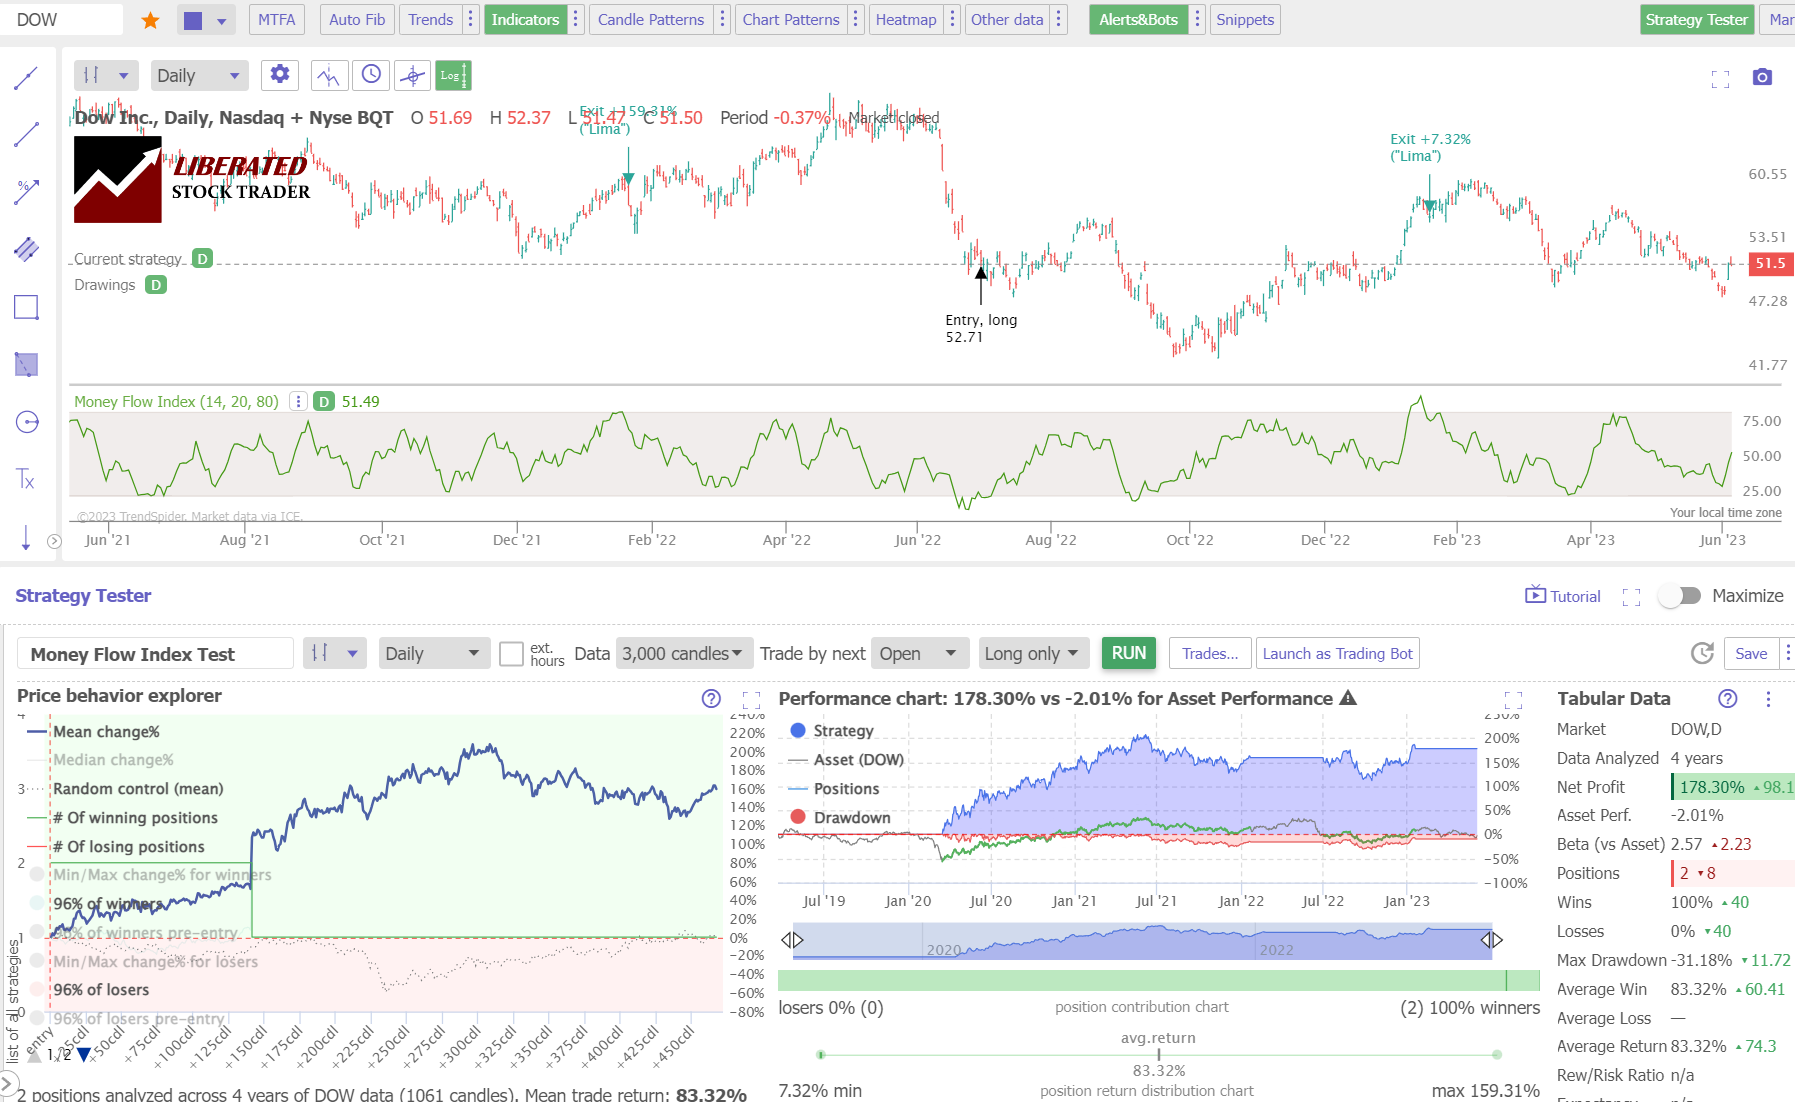Select the Text annotation tool

point(26,478)
